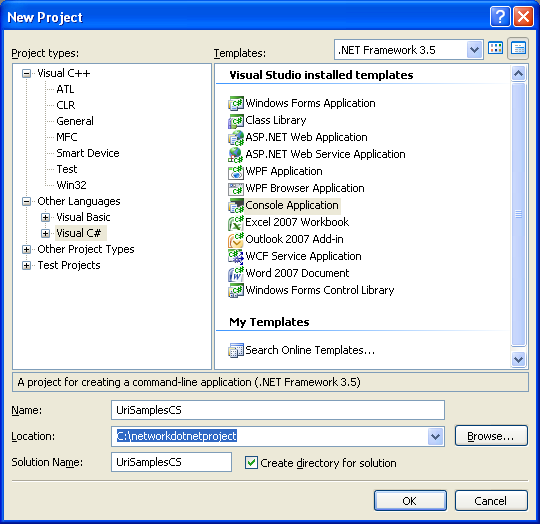Viewport: 540px width, 524px height.
Task: Click the Solution Name input field
Action: 171,462
